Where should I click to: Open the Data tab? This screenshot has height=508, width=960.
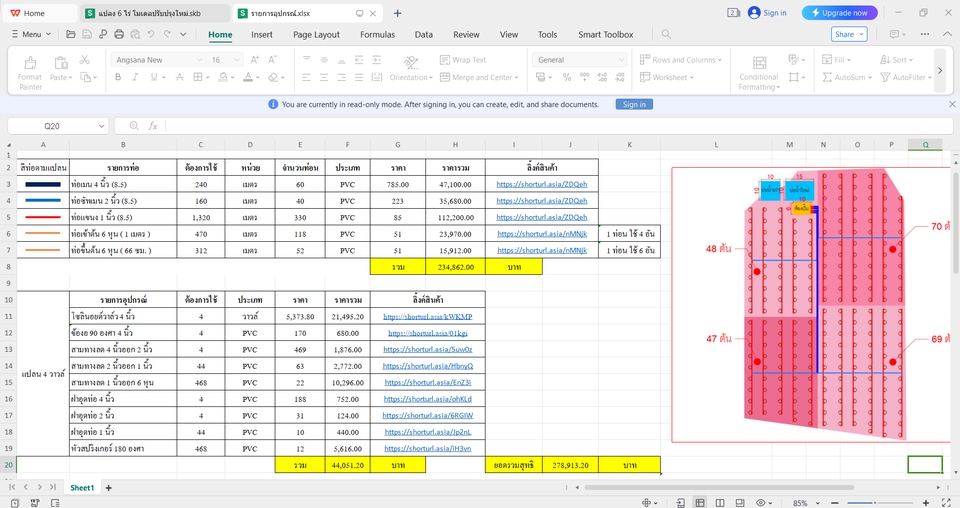point(424,35)
